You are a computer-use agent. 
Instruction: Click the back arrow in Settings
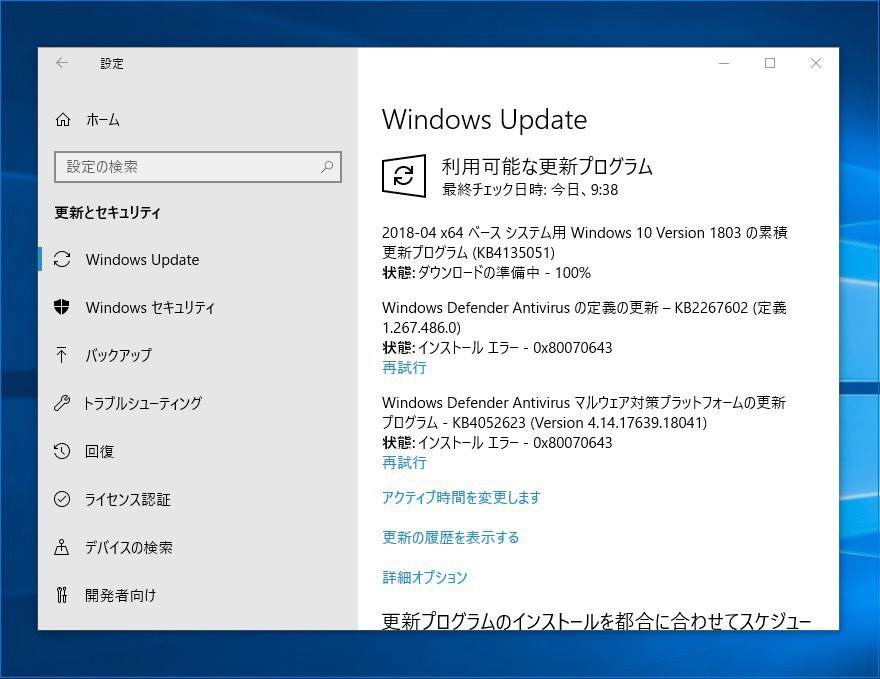coord(62,63)
